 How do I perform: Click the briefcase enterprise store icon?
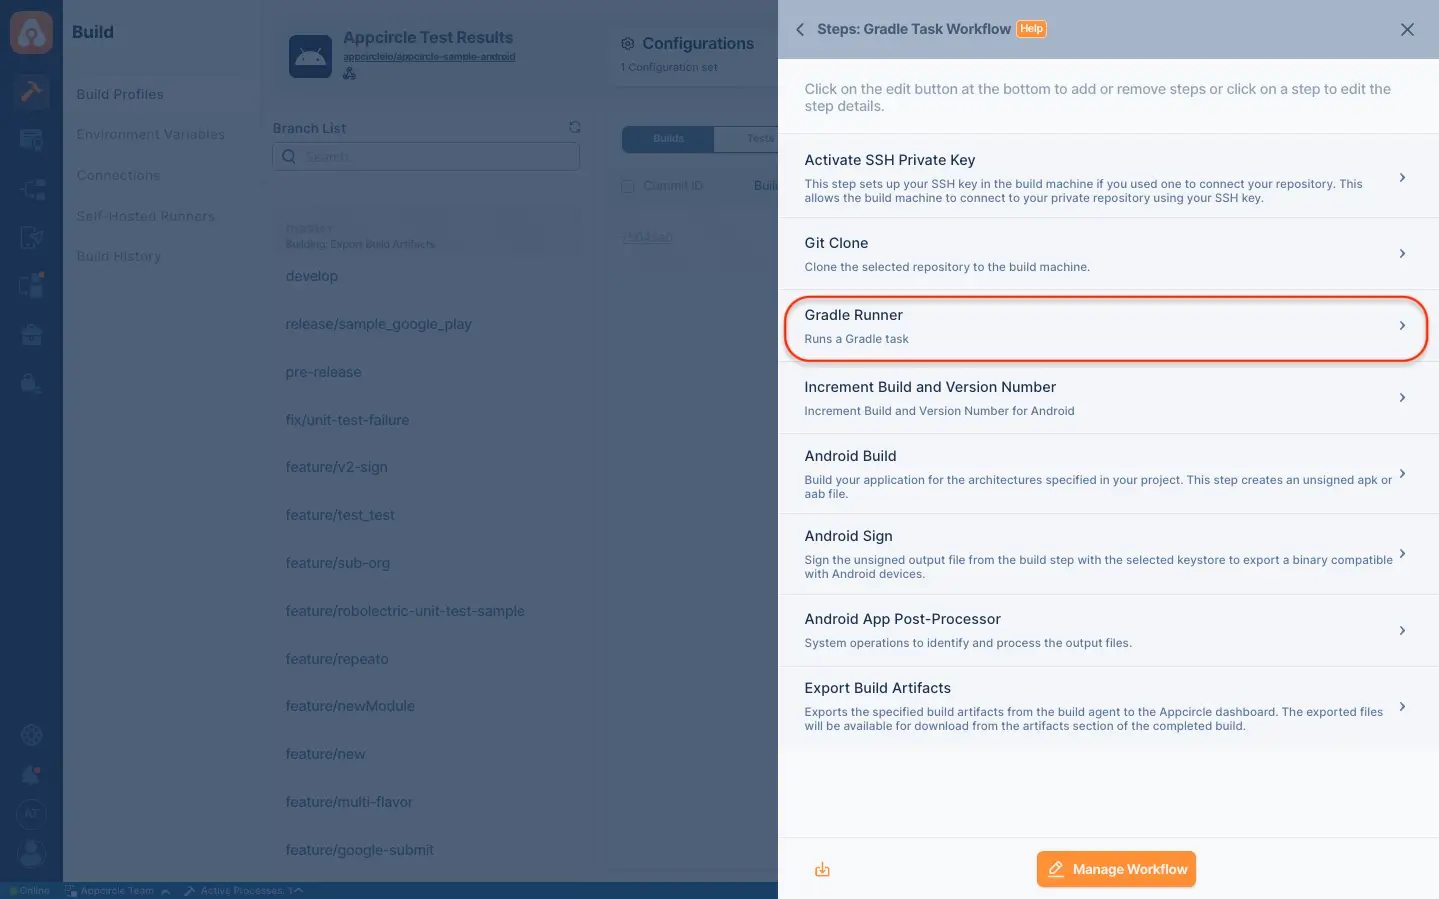pos(31,334)
